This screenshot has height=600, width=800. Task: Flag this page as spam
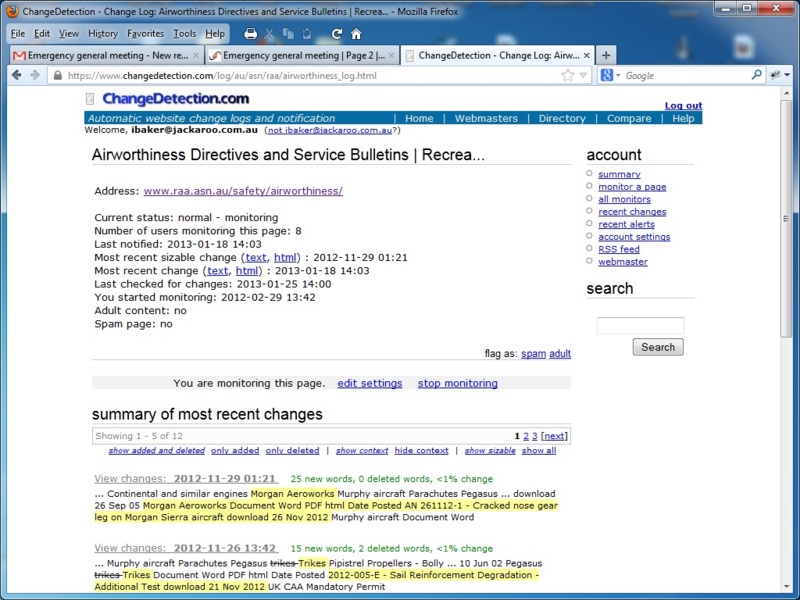533,354
